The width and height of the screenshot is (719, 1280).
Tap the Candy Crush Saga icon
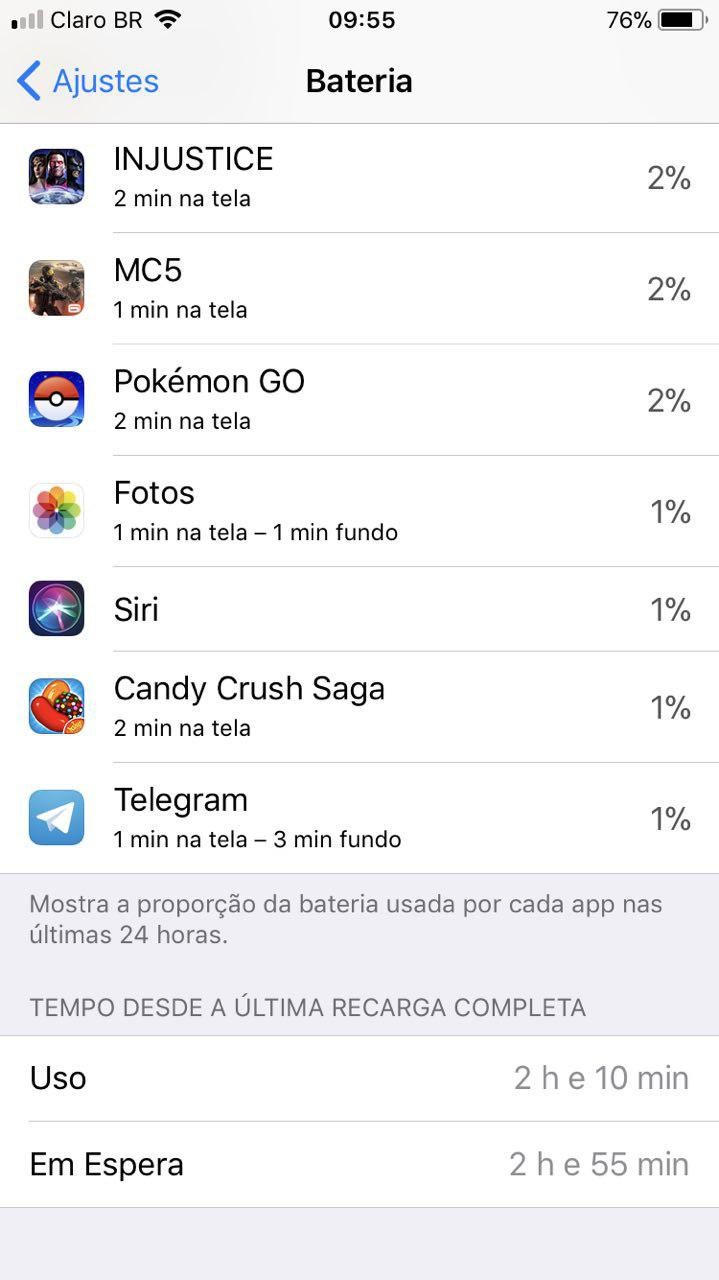[x=56, y=706]
